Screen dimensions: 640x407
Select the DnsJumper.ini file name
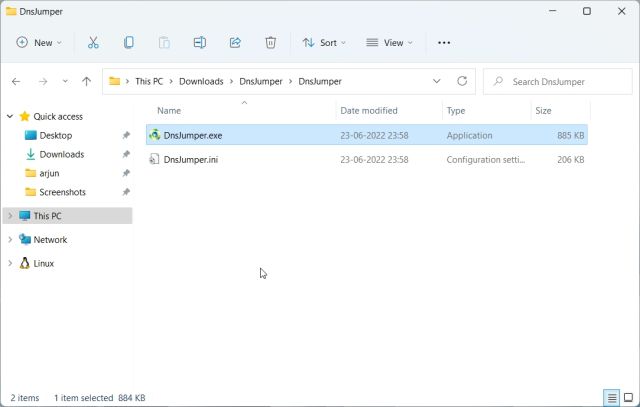pos(191,160)
